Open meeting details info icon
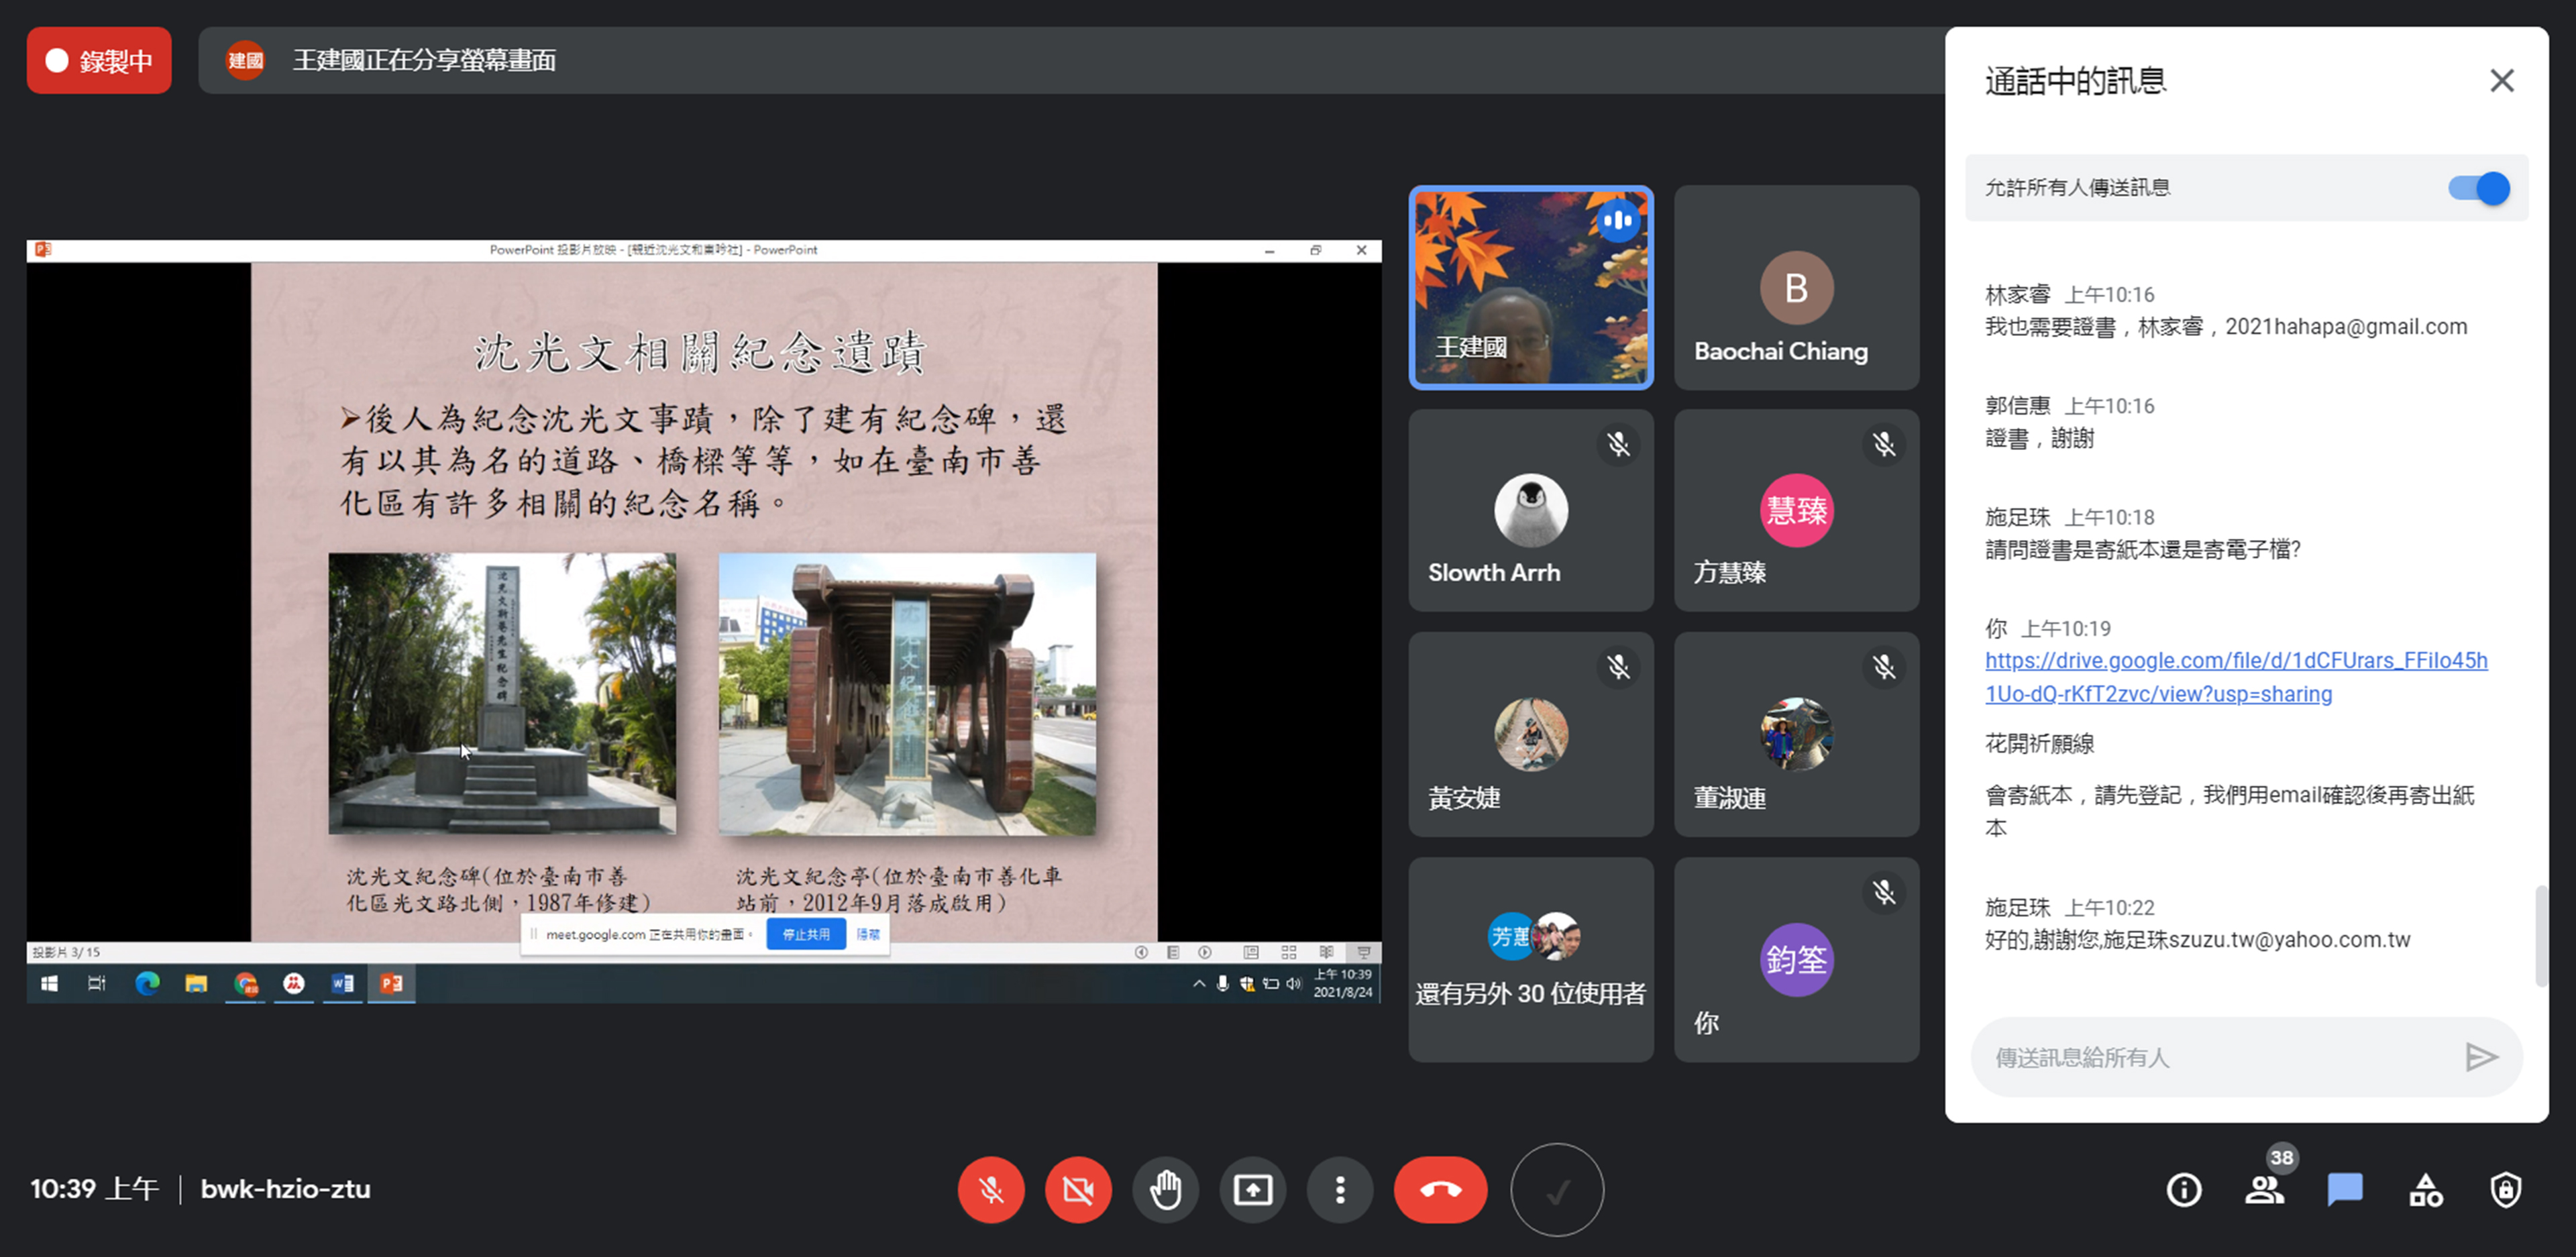The height and width of the screenshot is (1257, 2576). [2183, 1190]
